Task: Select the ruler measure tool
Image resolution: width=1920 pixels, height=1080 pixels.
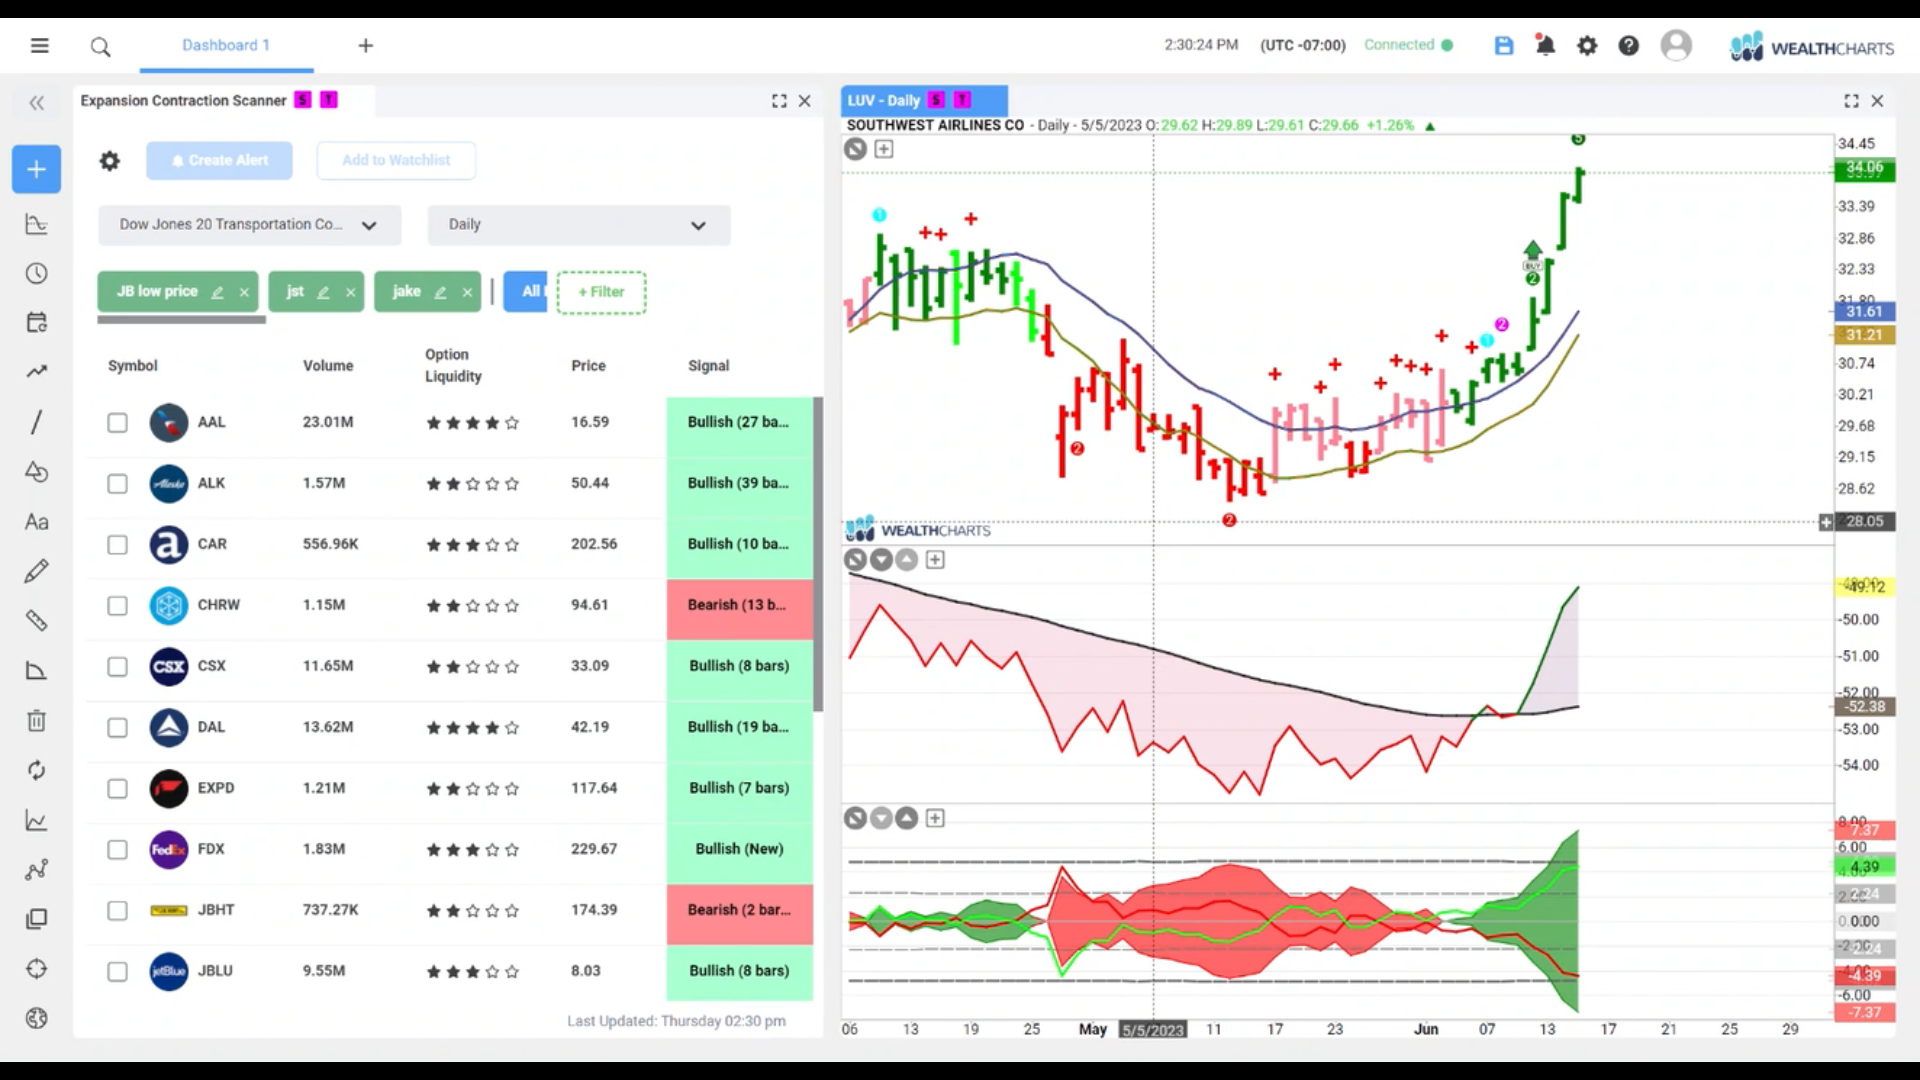Action: [x=36, y=620]
